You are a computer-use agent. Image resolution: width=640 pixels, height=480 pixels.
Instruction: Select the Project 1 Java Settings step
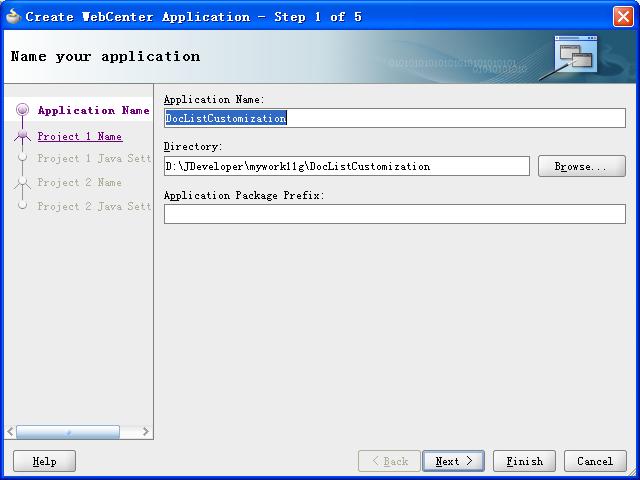click(94, 158)
